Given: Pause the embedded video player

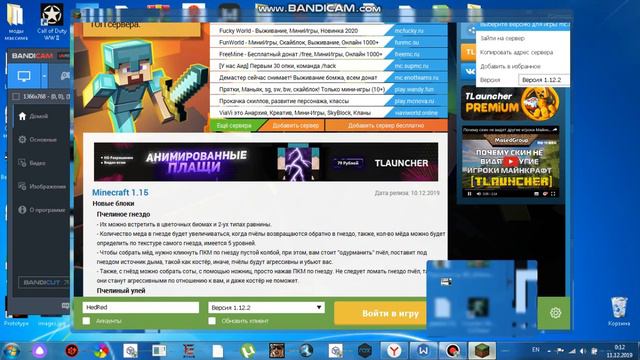Looking at the screenshot, I should 469,194.
